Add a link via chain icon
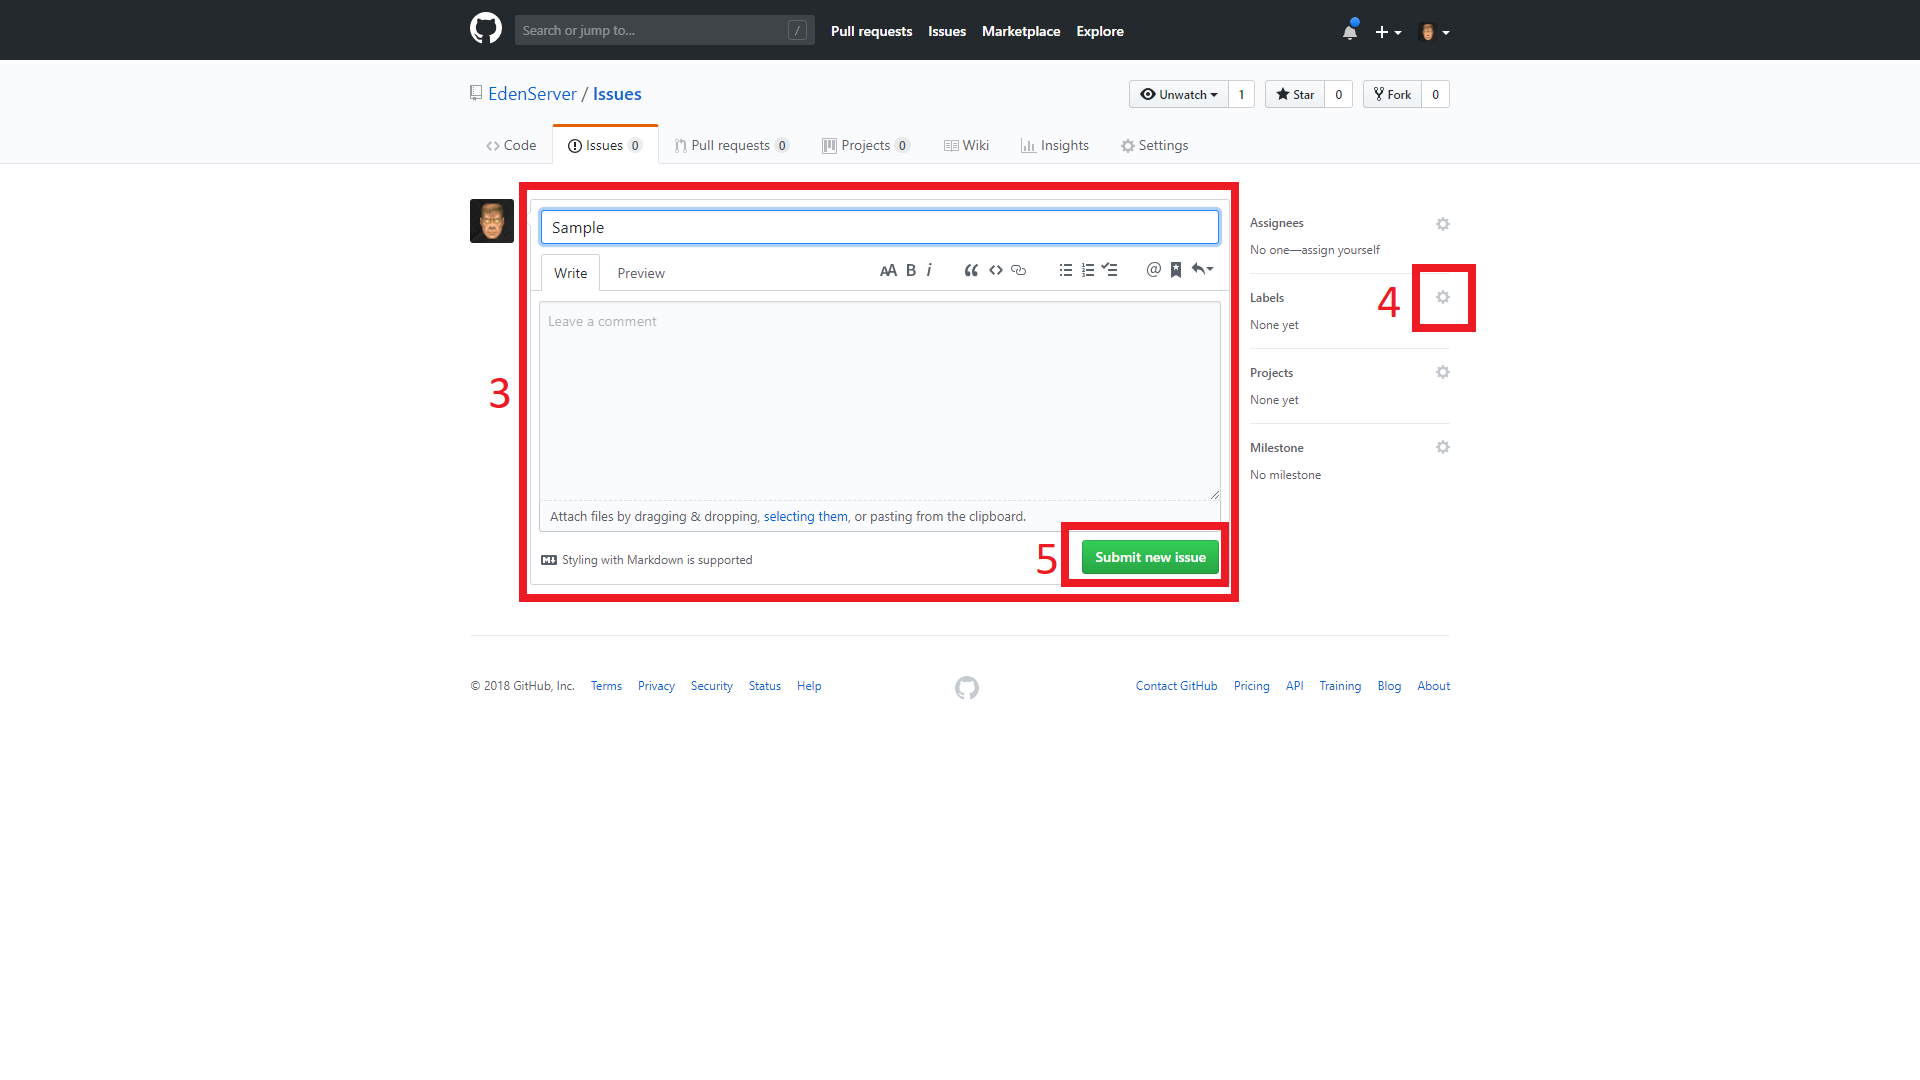Image resolution: width=1920 pixels, height=1080 pixels. point(1018,270)
